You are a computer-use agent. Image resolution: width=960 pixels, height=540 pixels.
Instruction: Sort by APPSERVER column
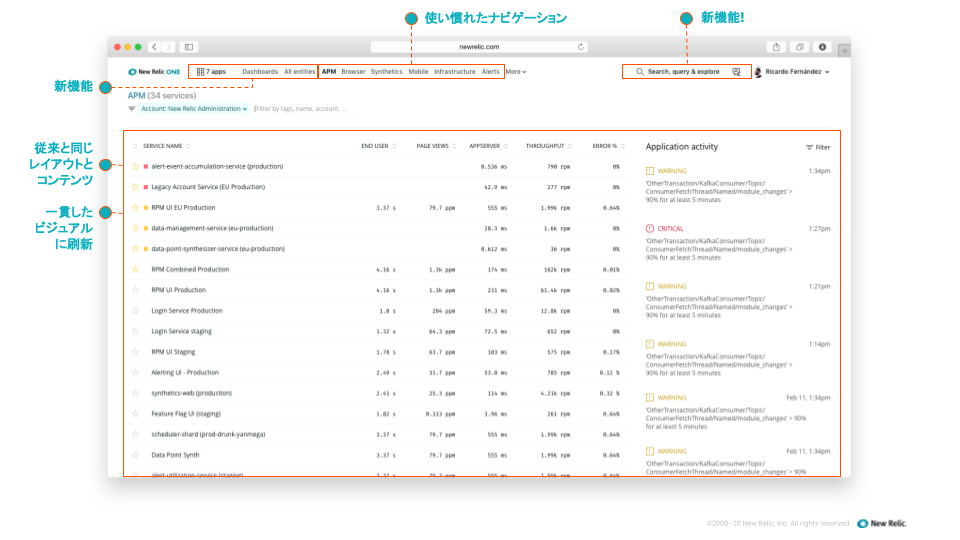[488, 146]
